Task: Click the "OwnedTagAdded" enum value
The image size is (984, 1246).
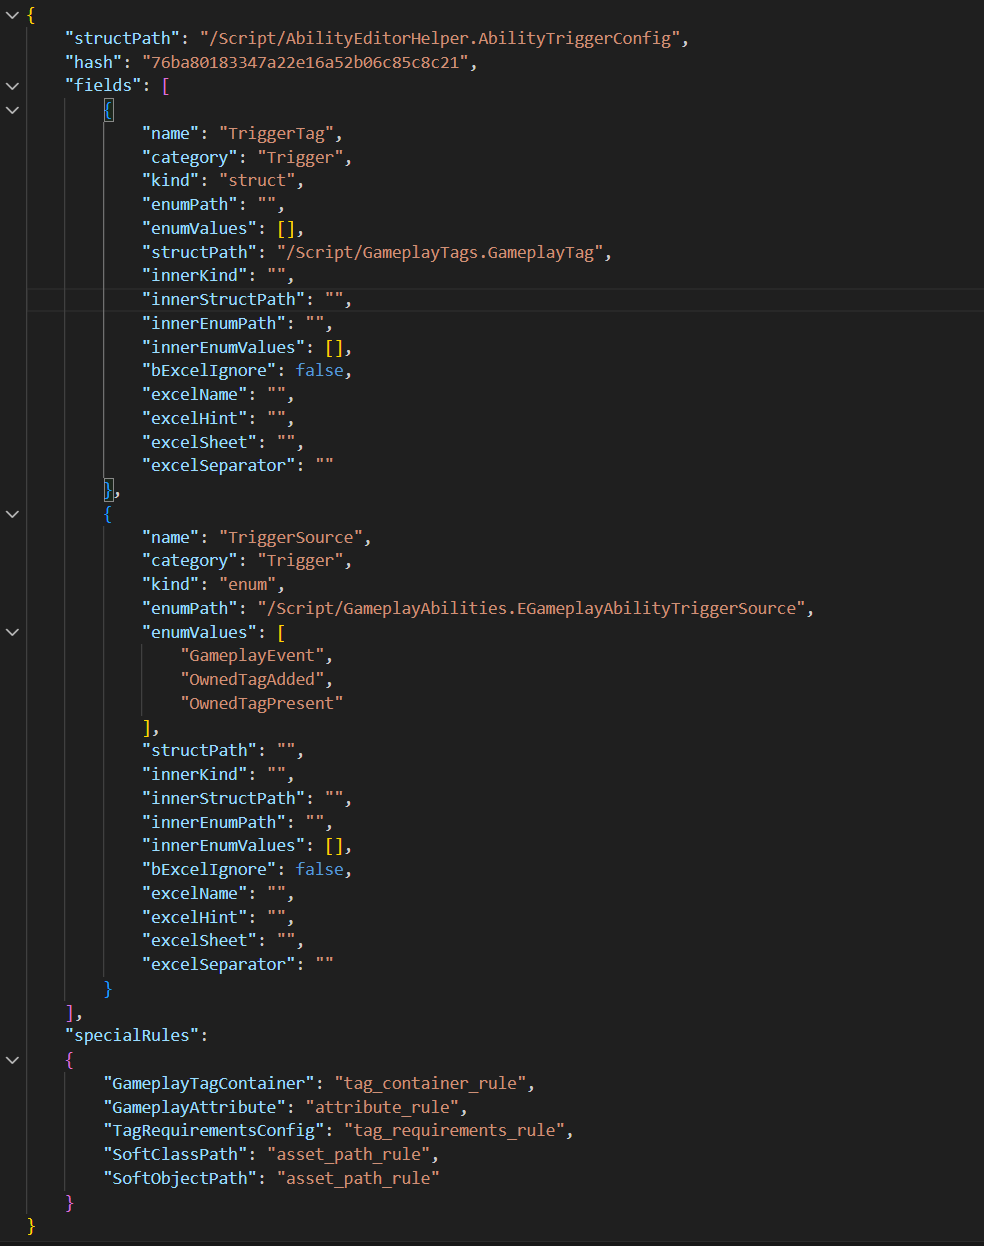Action: click(x=252, y=680)
